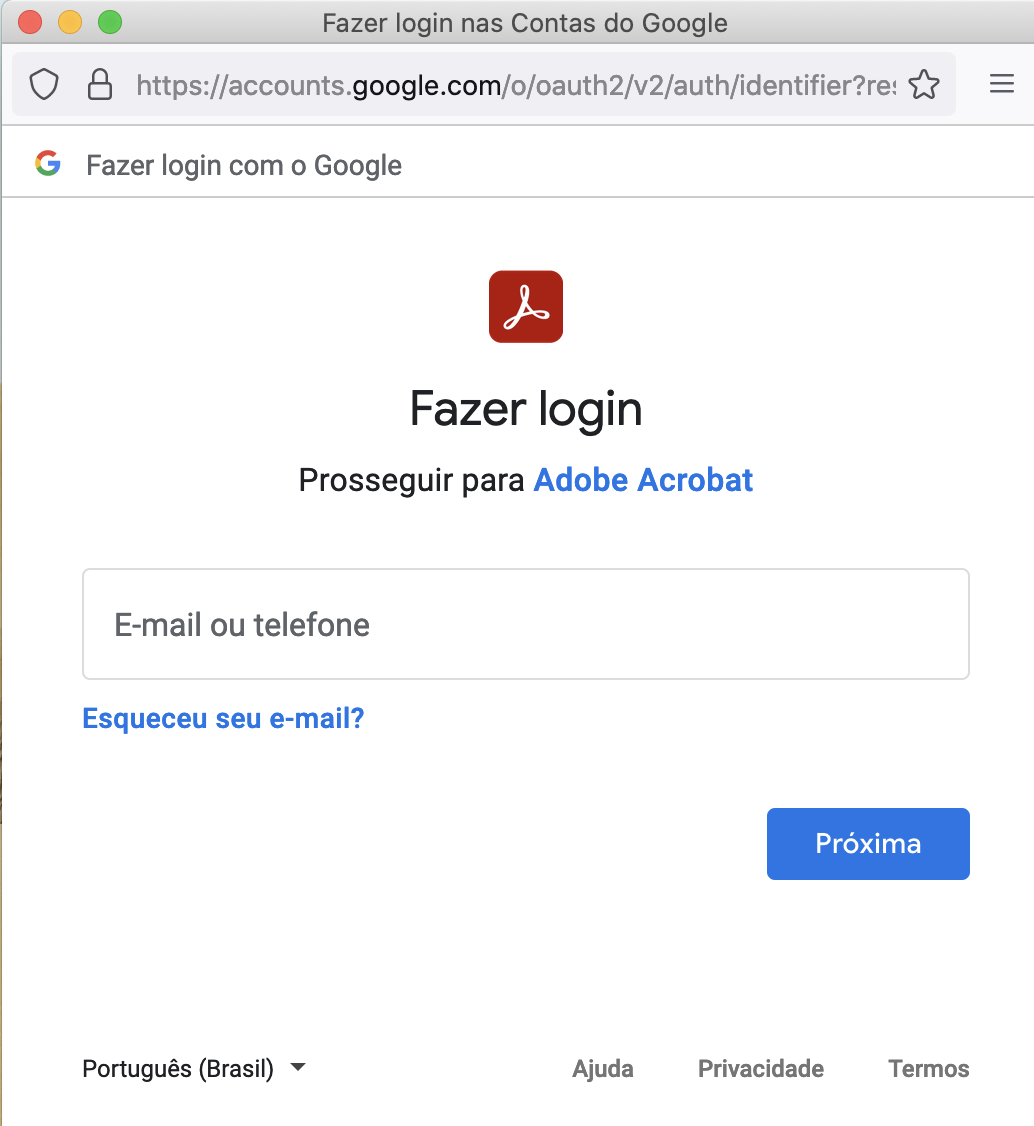Bookmark this page with the star icon
The width and height of the screenshot is (1034, 1126).
(924, 85)
